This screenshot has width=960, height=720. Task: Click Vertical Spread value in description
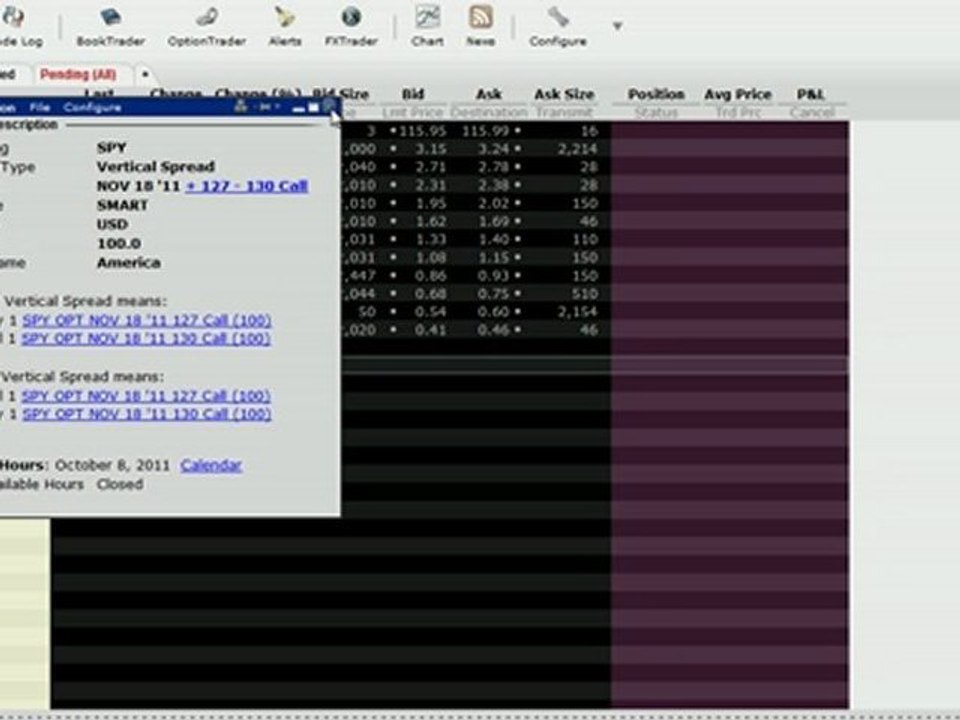(x=156, y=167)
